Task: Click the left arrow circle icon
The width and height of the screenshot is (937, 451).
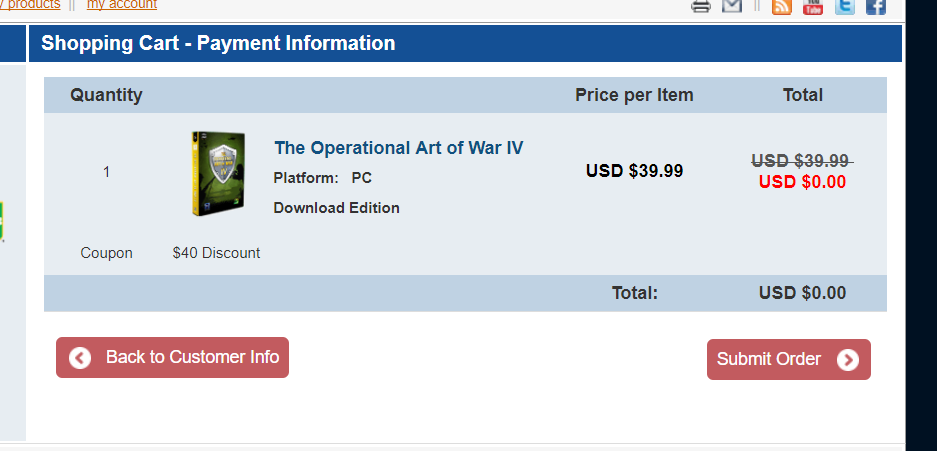Action: [80, 358]
